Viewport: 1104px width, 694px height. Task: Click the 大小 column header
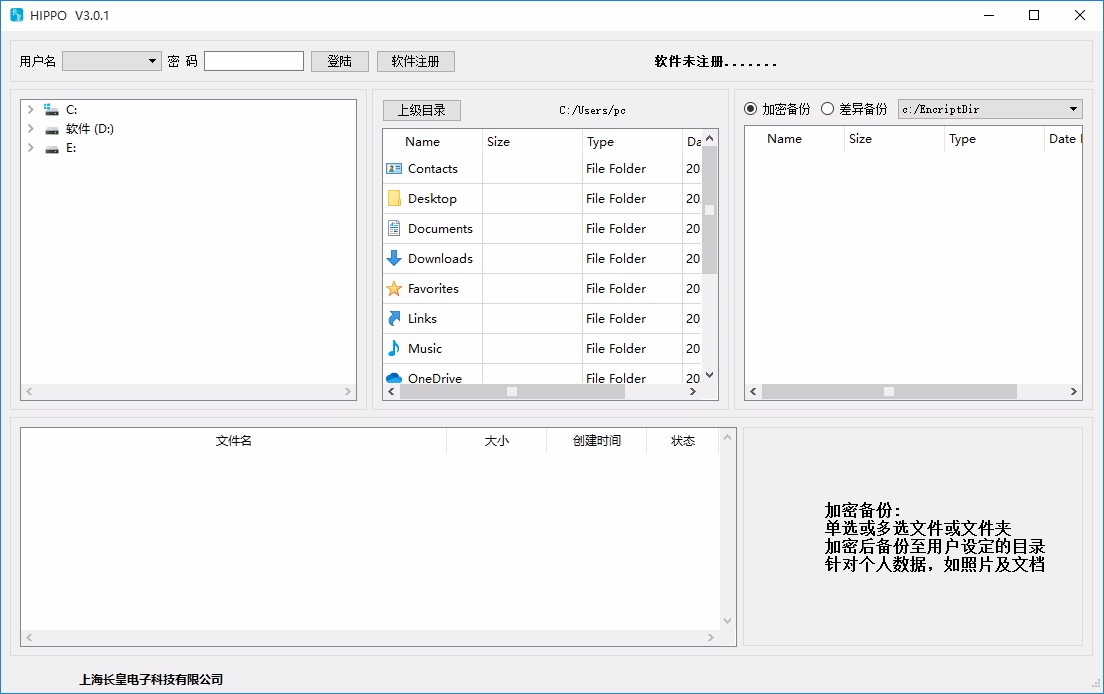click(496, 441)
